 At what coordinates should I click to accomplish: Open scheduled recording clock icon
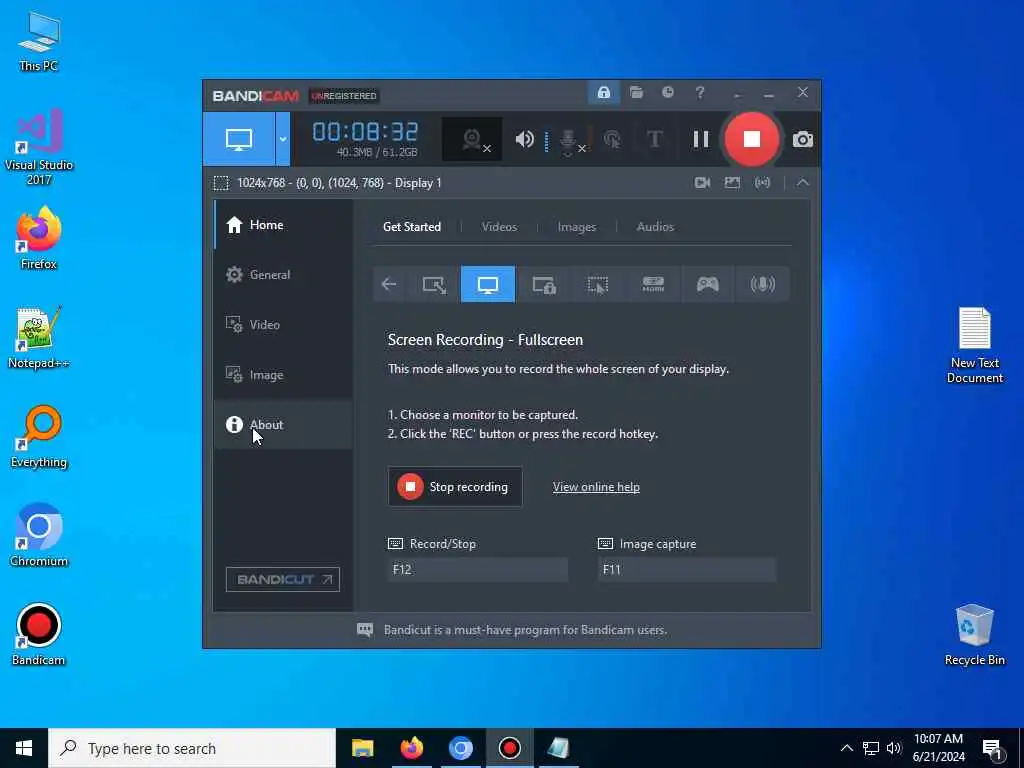click(667, 93)
